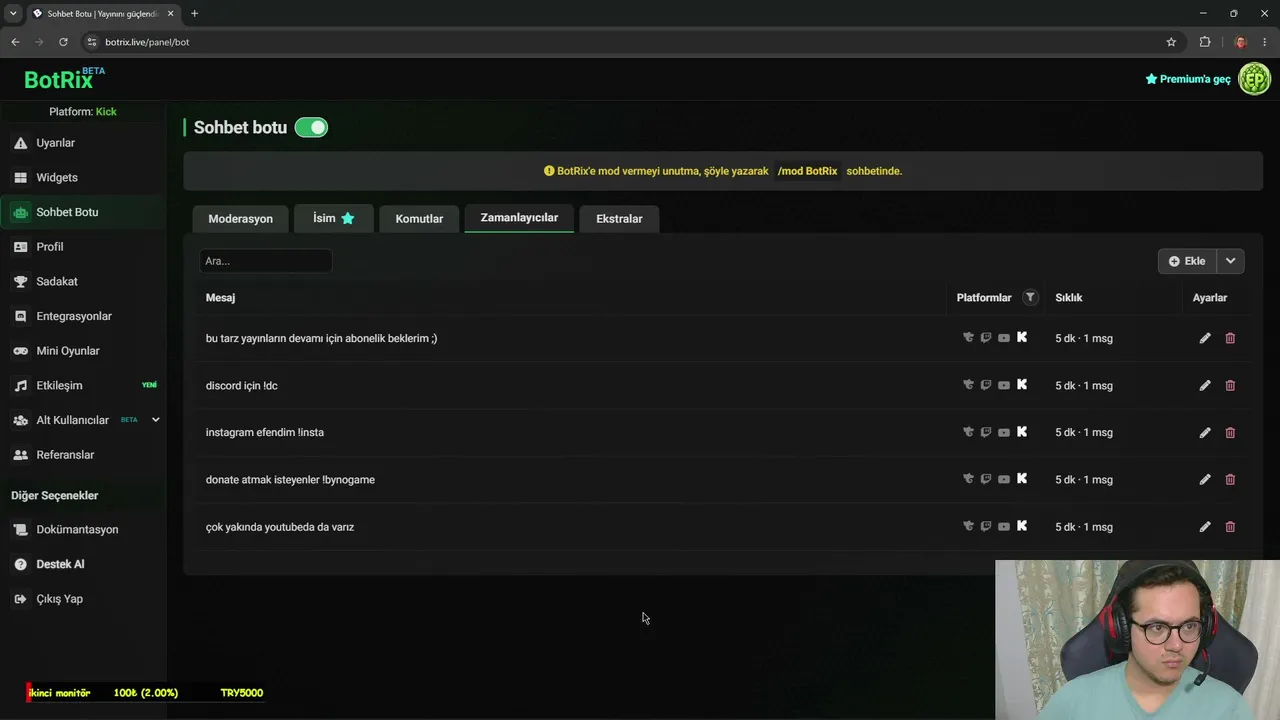The height and width of the screenshot is (720, 1280).
Task: Trash the 'donate atmak isteyenler !bynogame' message
Action: point(1230,479)
